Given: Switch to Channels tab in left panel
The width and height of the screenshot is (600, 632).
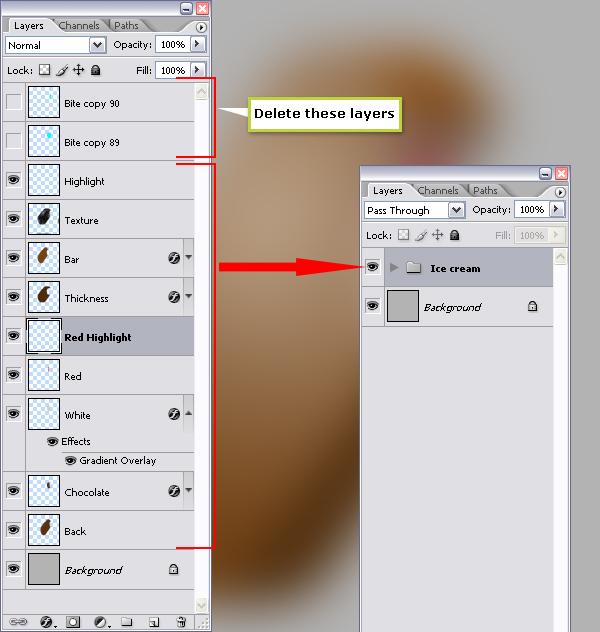Looking at the screenshot, I should pos(79,25).
